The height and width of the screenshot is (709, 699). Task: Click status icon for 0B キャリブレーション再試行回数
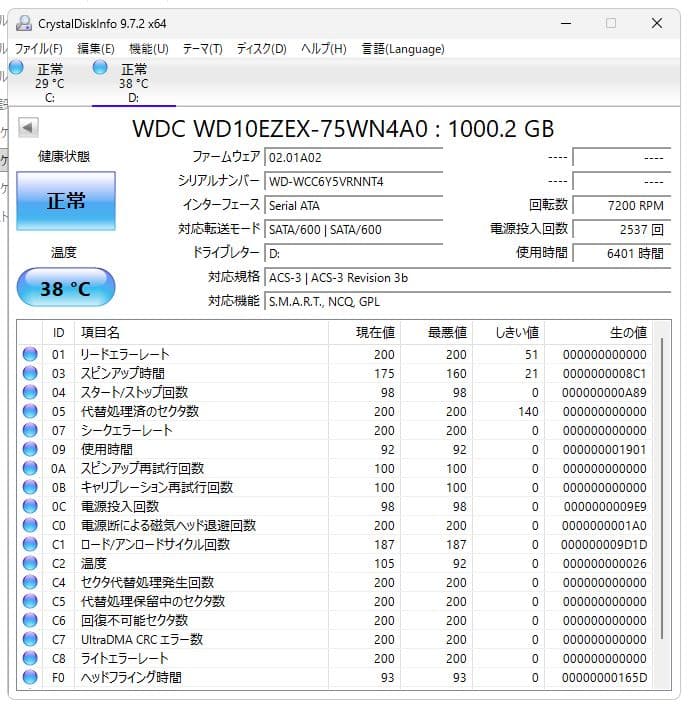coord(30,487)
